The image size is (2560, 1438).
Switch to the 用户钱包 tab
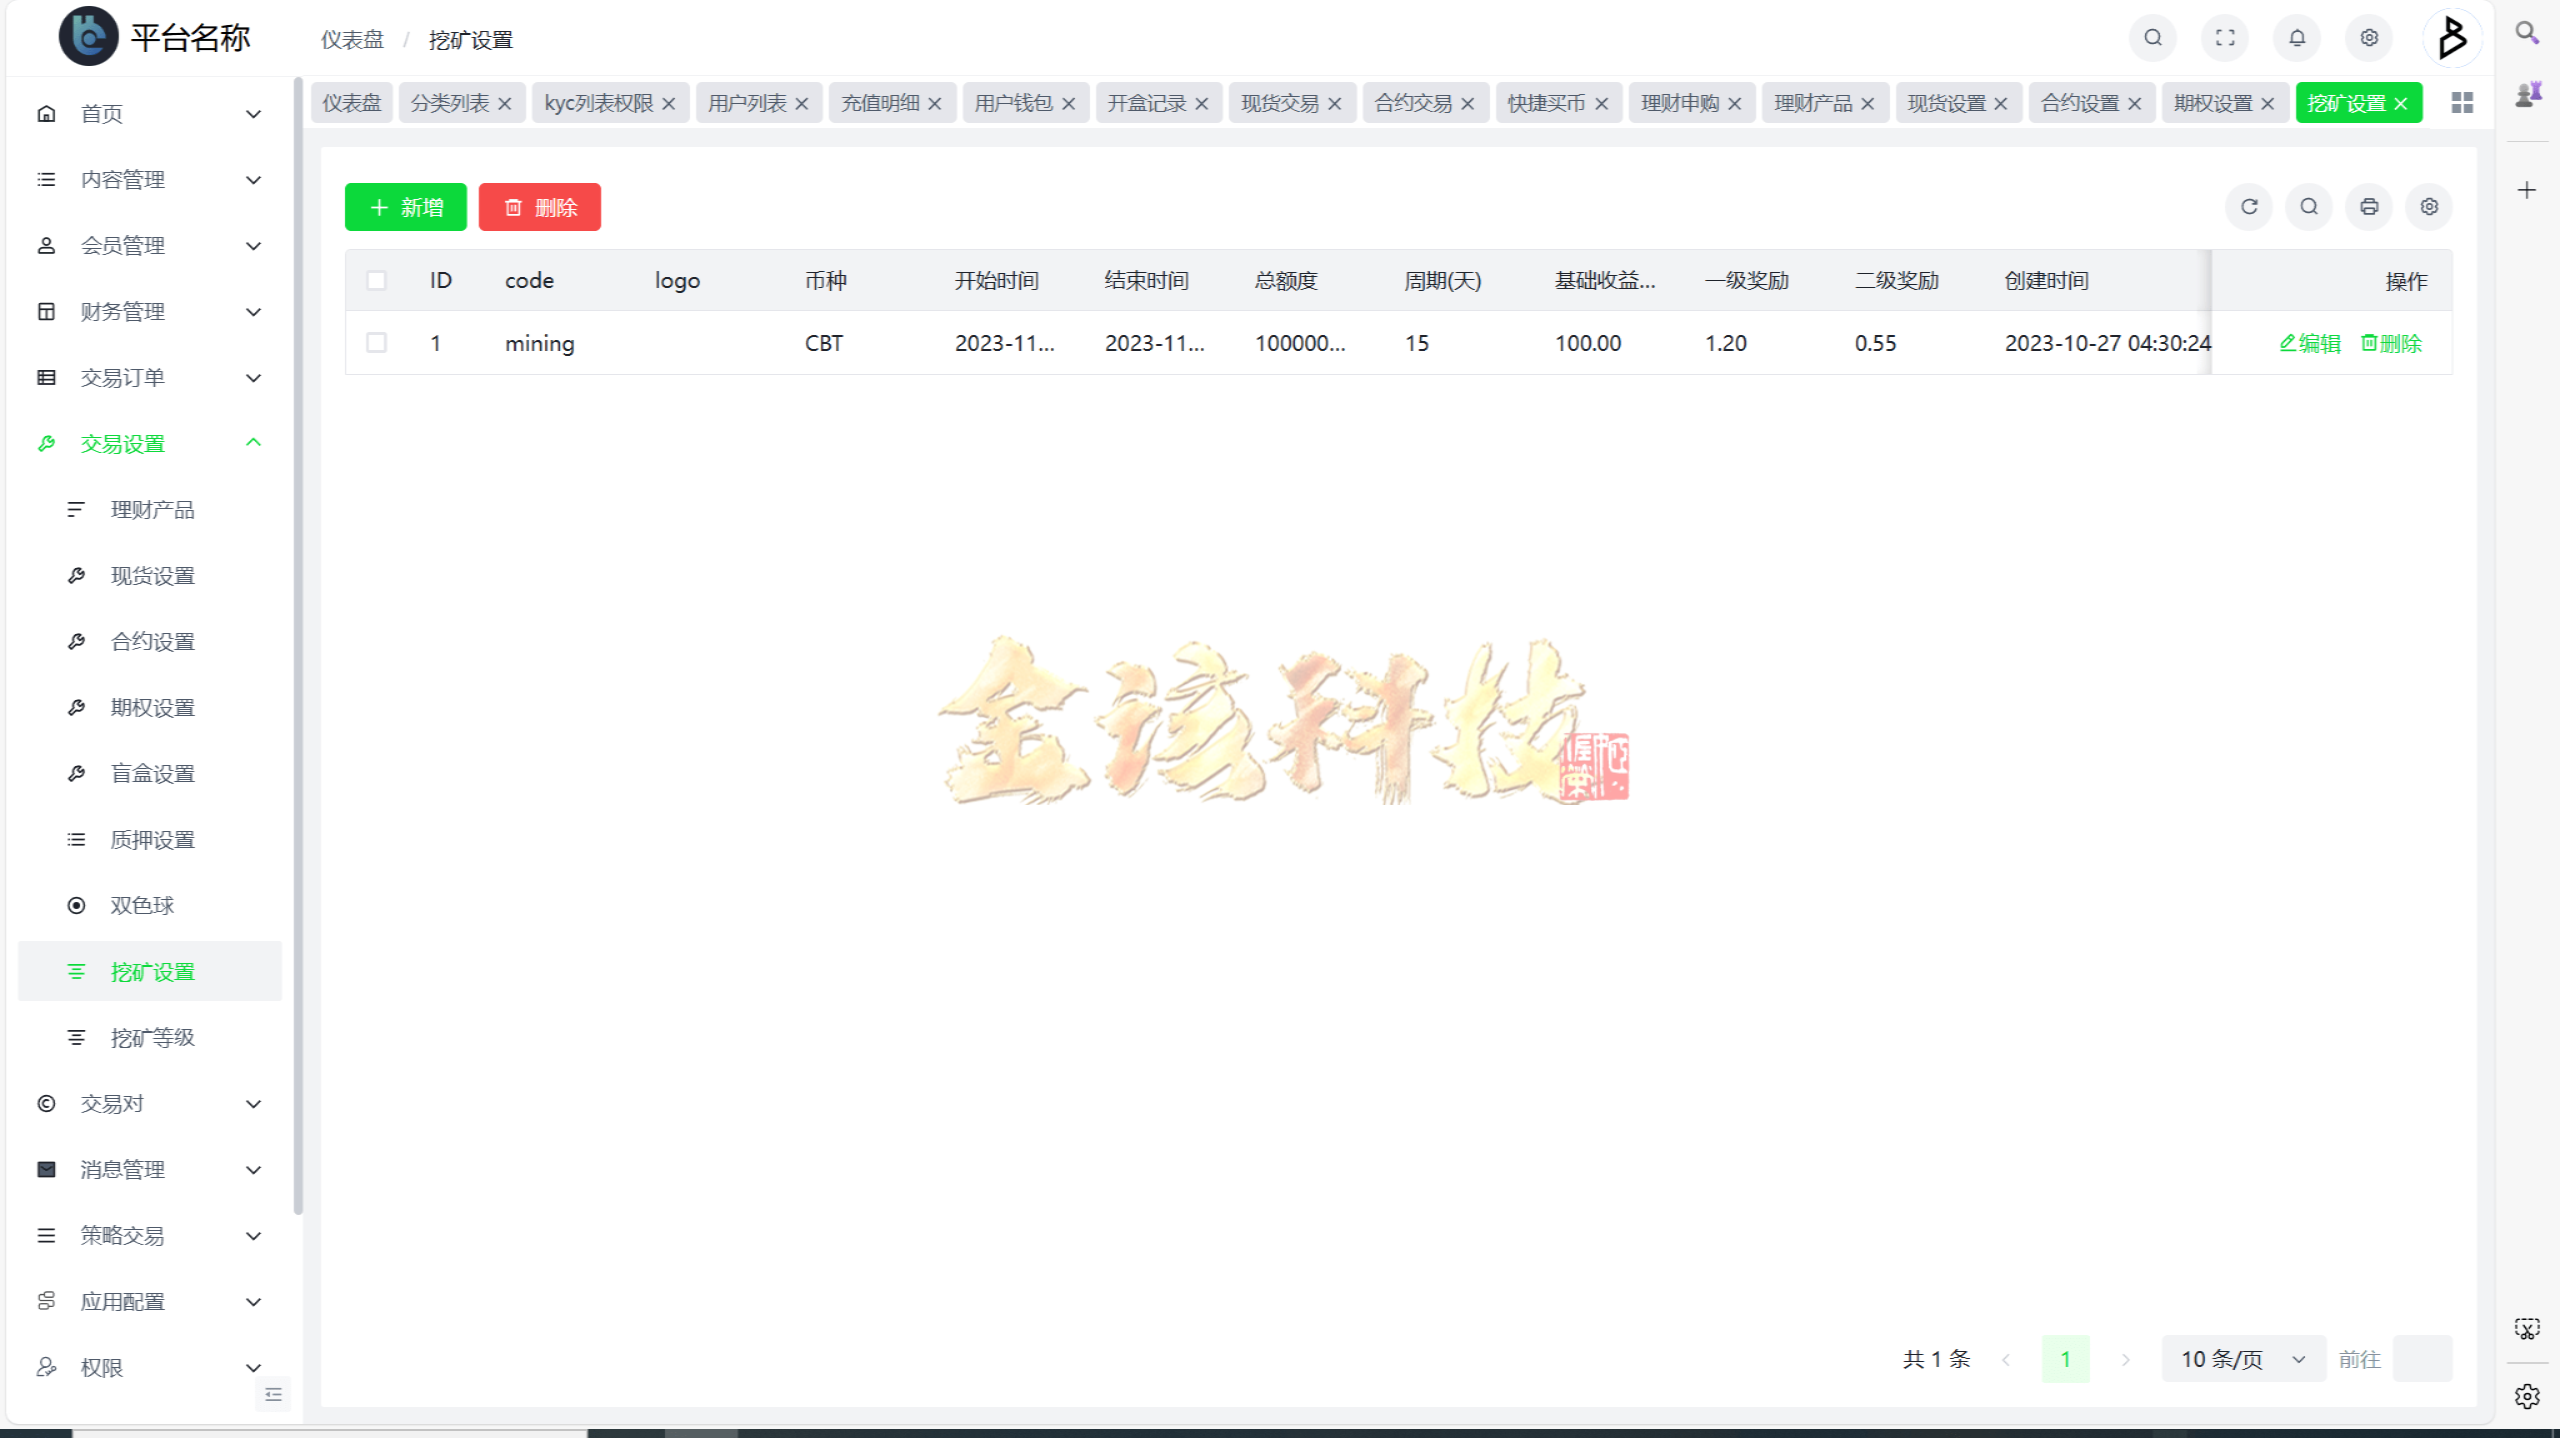click(x=1013, y=102)
